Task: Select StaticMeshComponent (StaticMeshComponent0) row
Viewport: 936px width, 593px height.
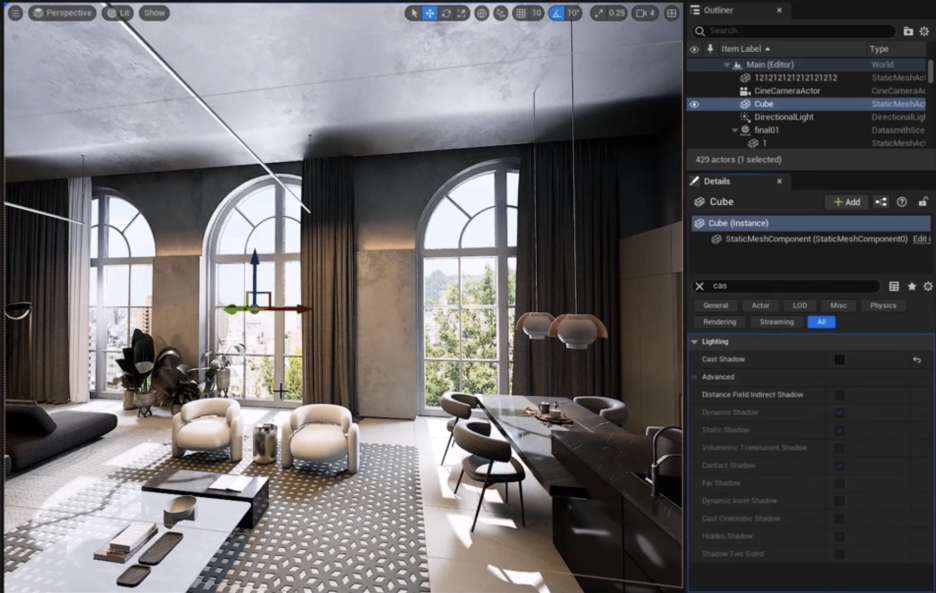Action: 816,239
